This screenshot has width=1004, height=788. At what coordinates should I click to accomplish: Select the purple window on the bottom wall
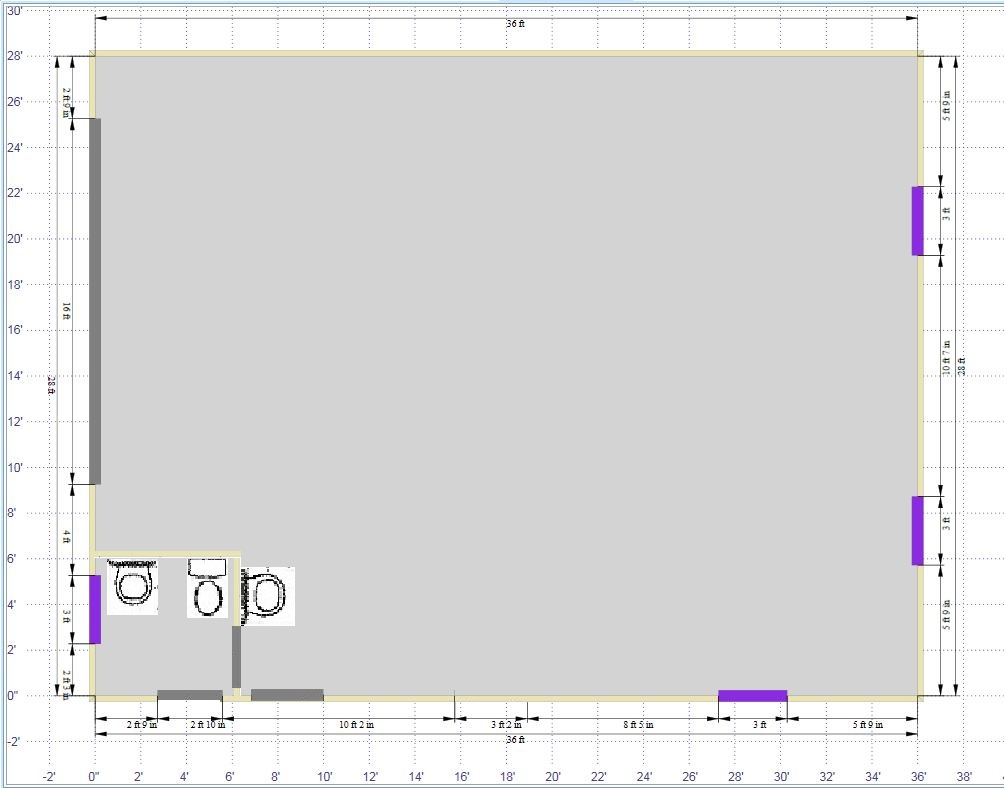(x=752, y=695)
